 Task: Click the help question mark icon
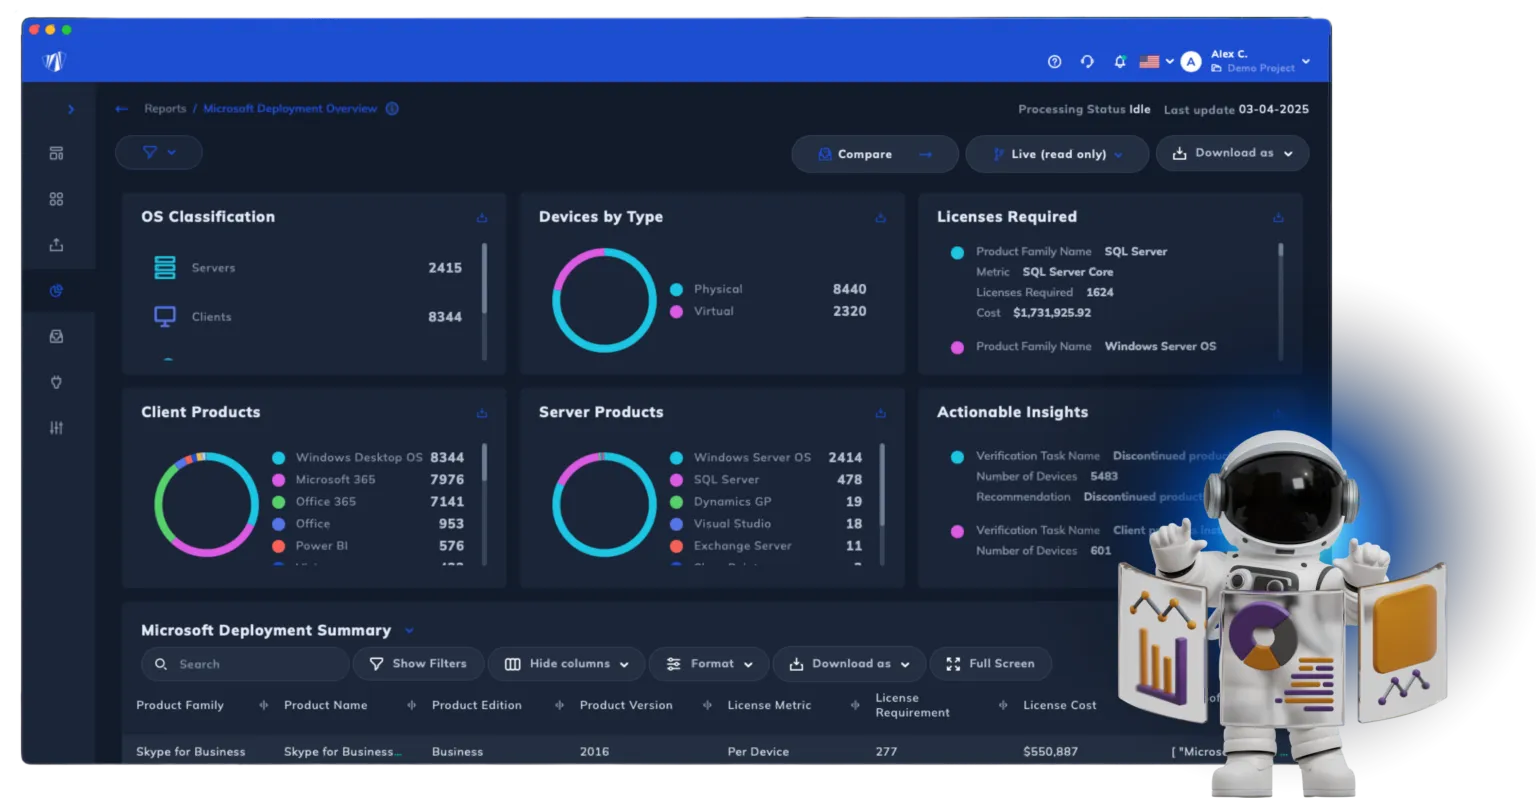coord(1054,62)
